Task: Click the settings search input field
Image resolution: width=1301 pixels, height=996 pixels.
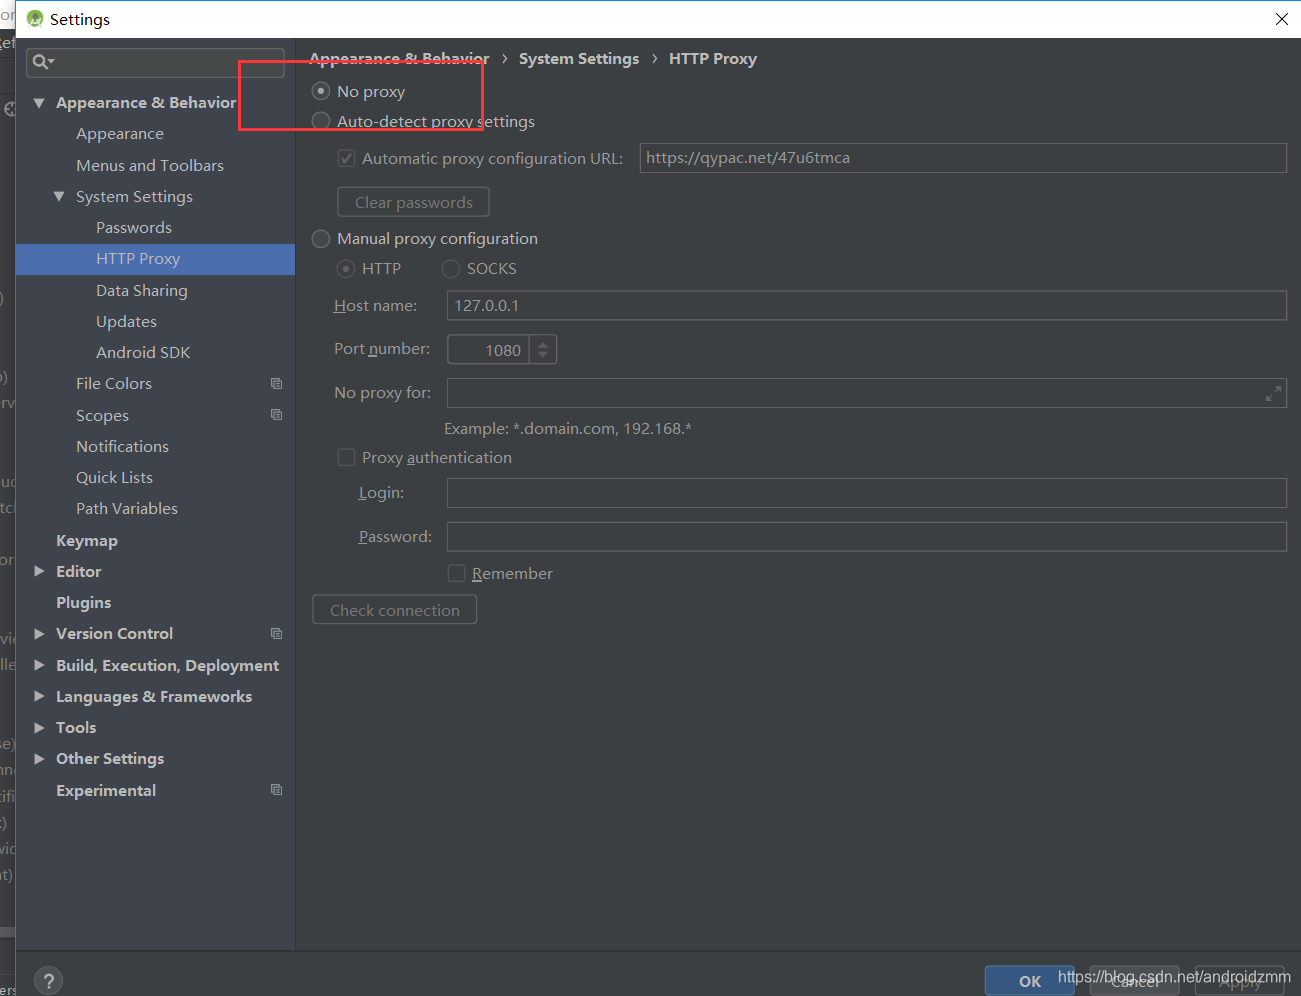Action: (x=155, y=62)
